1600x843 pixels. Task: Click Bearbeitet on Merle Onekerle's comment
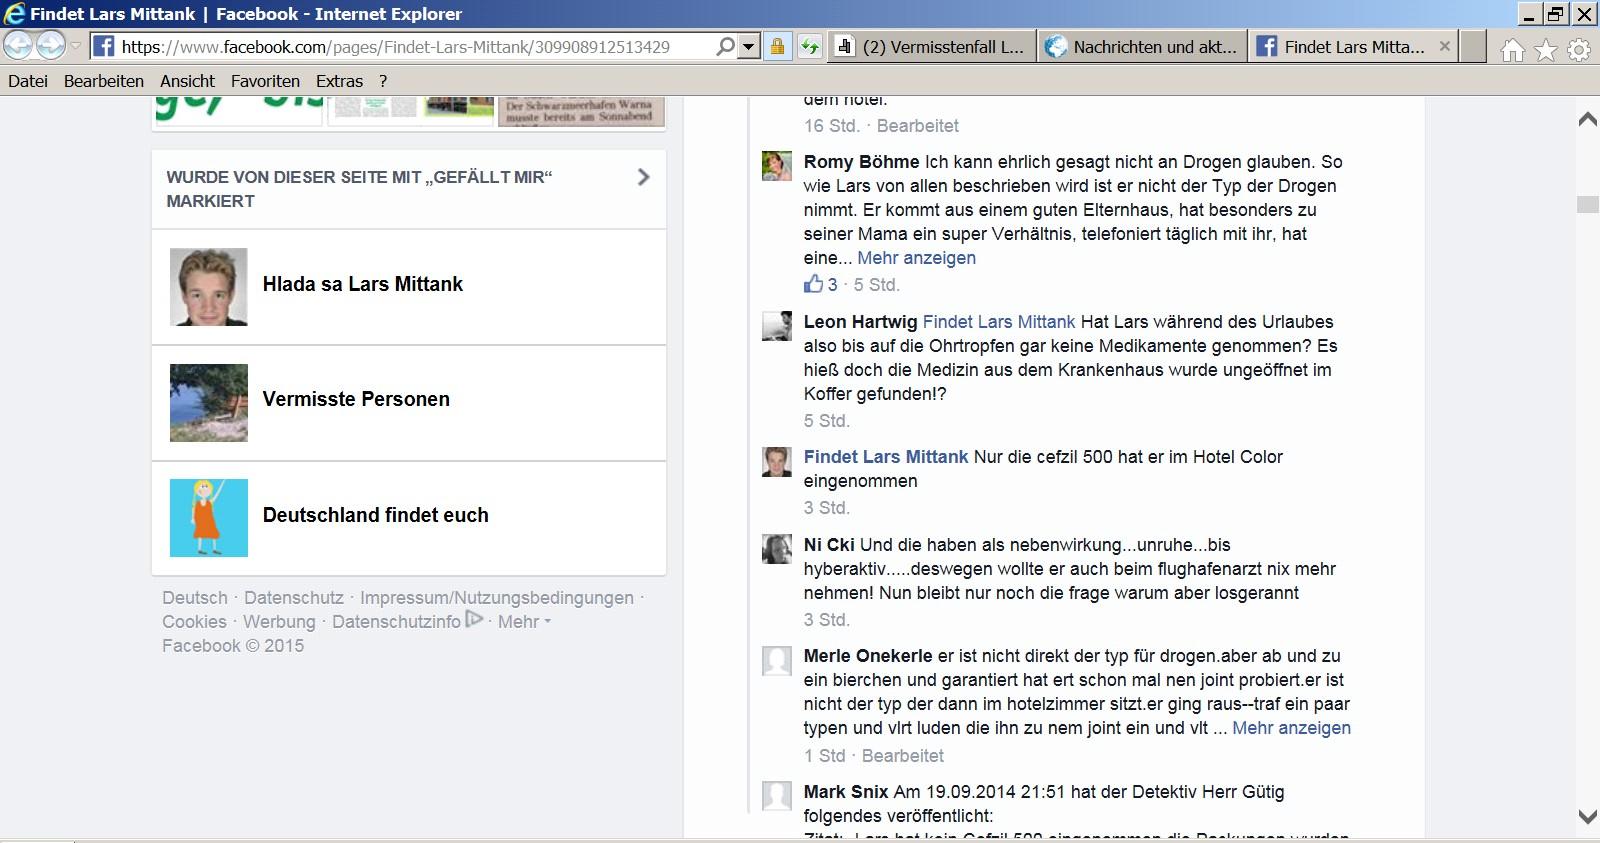903,756
